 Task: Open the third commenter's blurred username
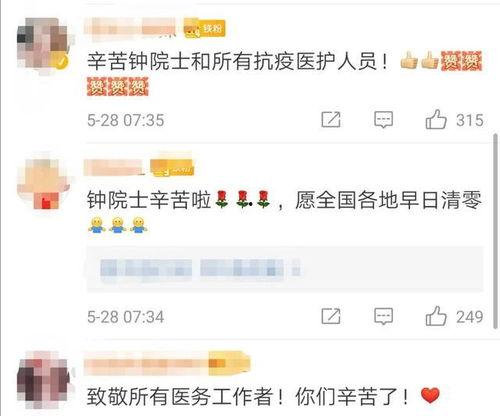pos(146,363)
